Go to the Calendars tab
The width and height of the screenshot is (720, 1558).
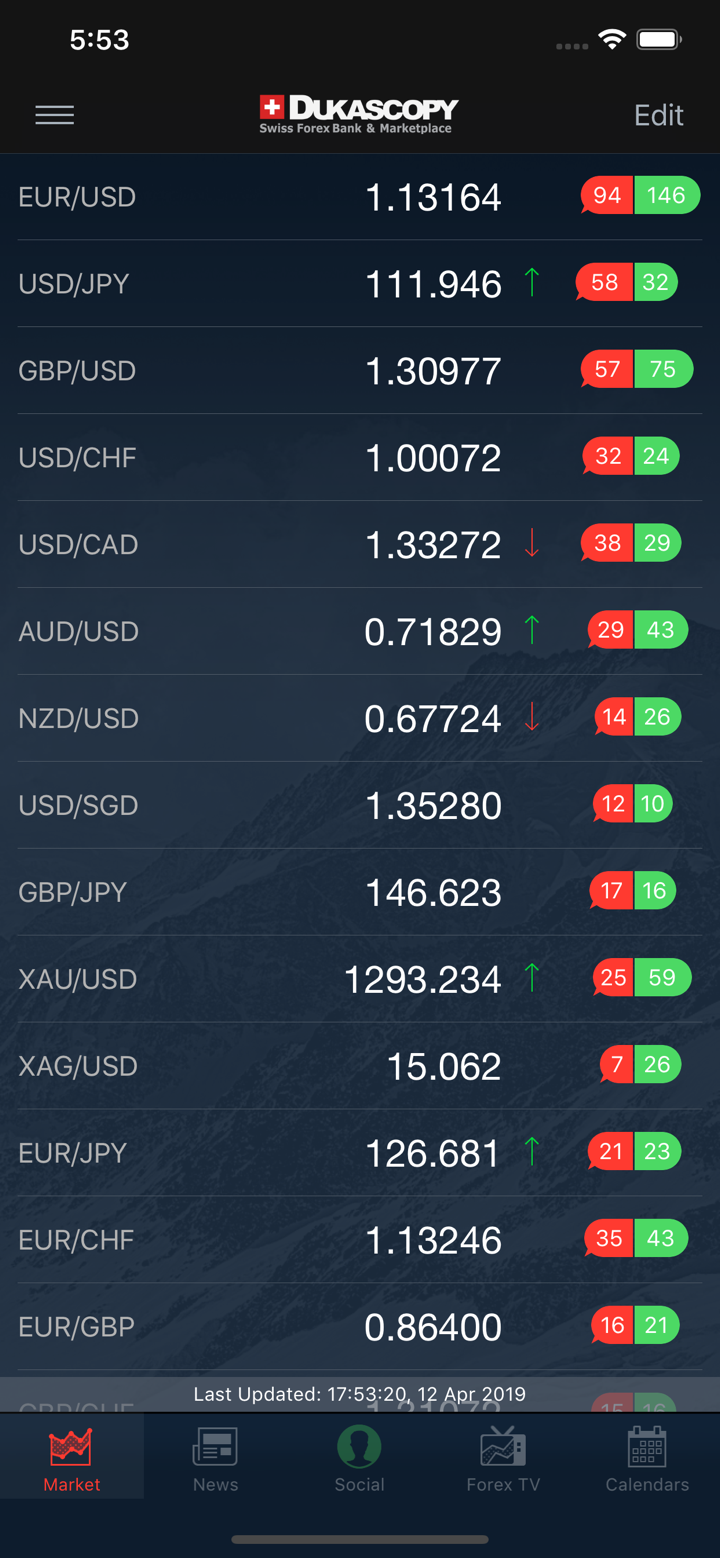(647, 1458)
